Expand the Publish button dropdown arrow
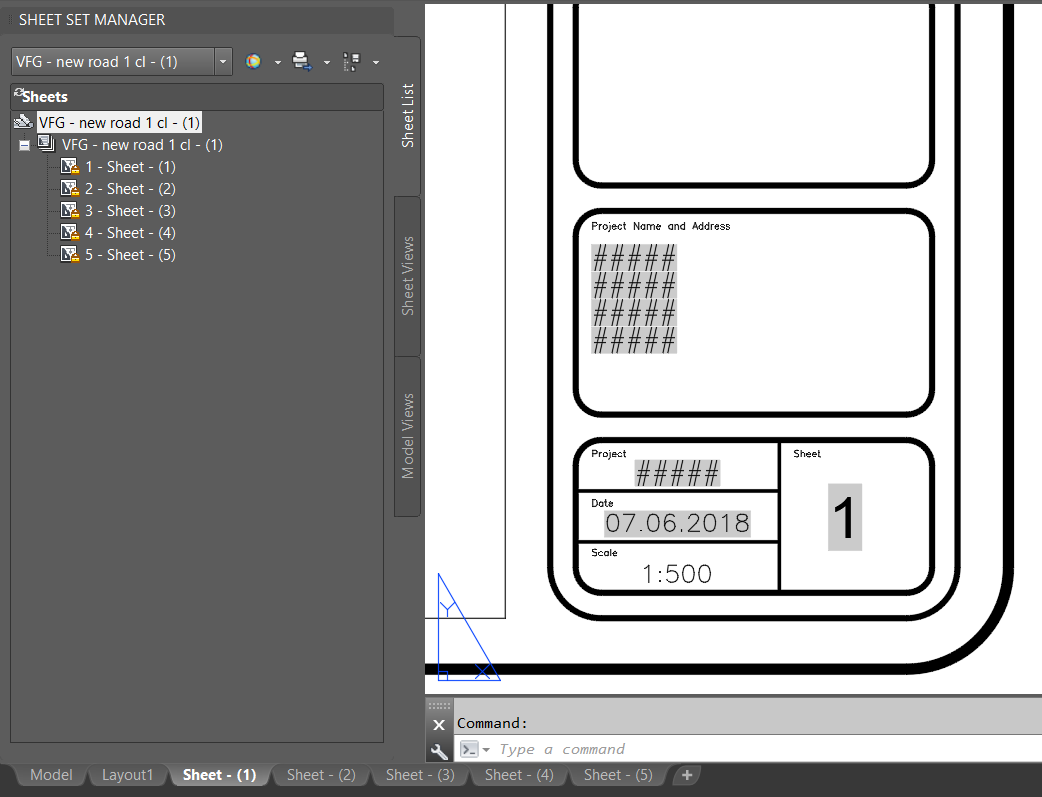Image resolution: width=1042 pixels, height=797 pixels. click(x=327, y=62)
